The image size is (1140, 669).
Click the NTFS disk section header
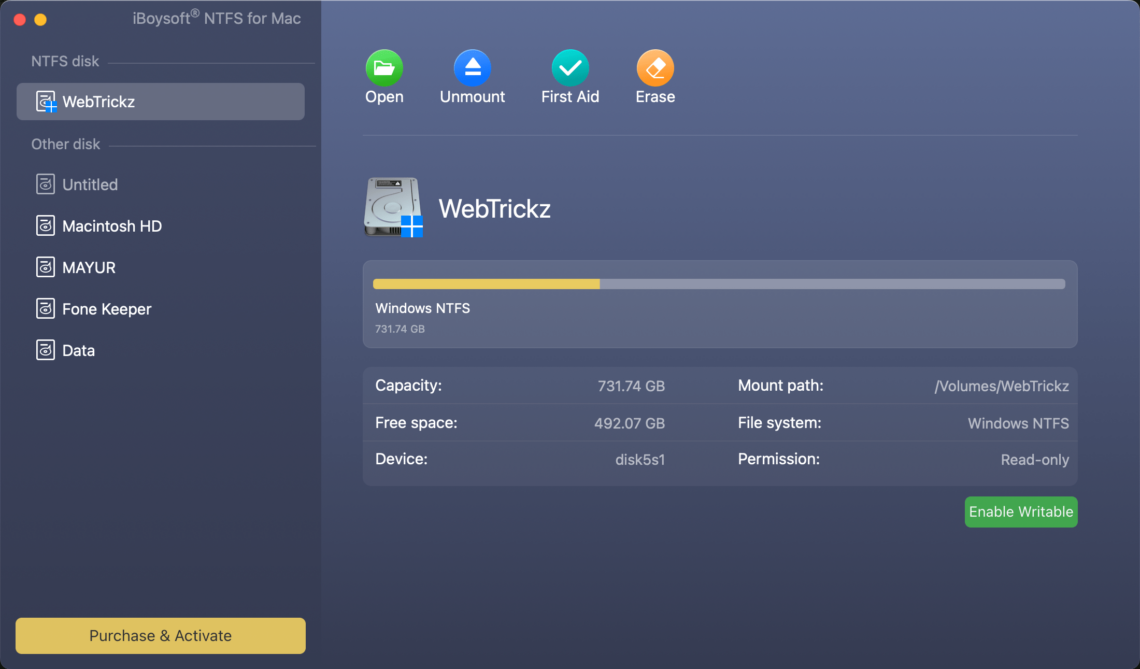(65, 62)
